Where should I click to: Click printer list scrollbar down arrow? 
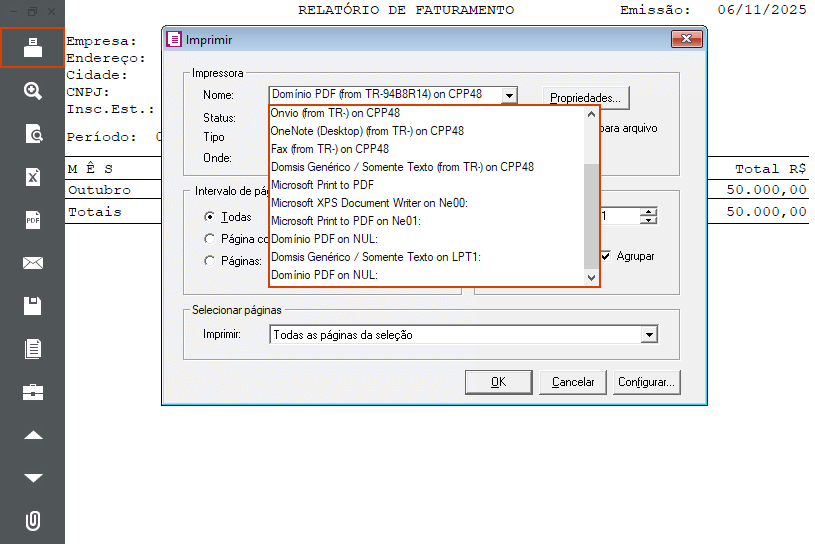pyautogui.click(x=590, y=277)
